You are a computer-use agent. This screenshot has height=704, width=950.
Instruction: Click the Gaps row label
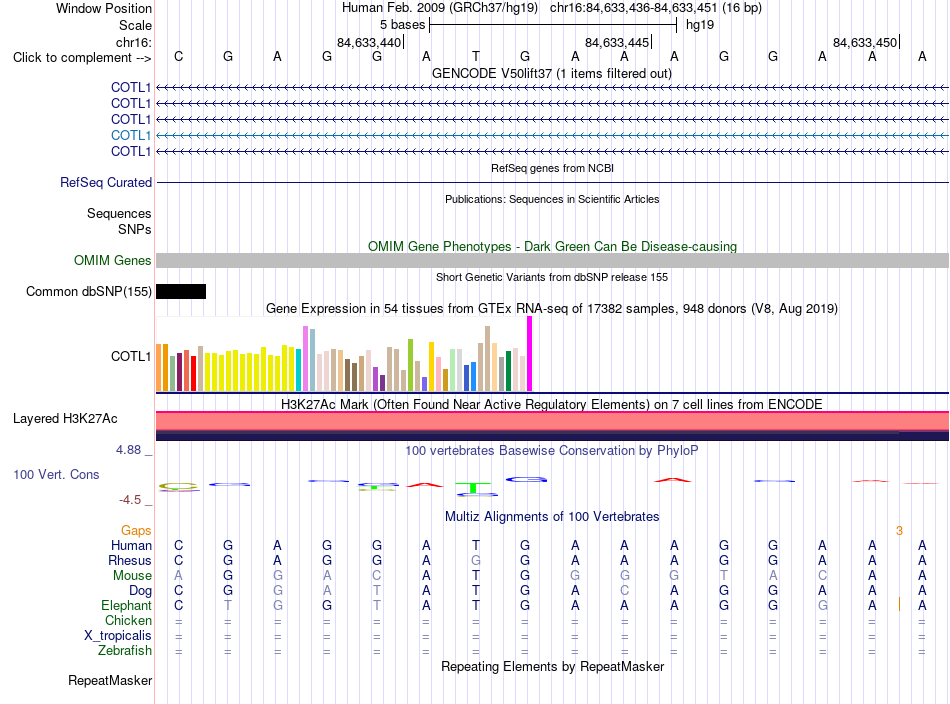click(136, 531)
